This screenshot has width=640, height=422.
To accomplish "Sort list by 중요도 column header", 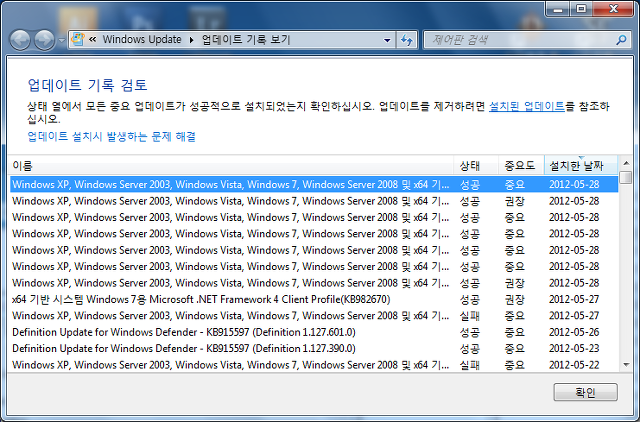I will point(521,165).
